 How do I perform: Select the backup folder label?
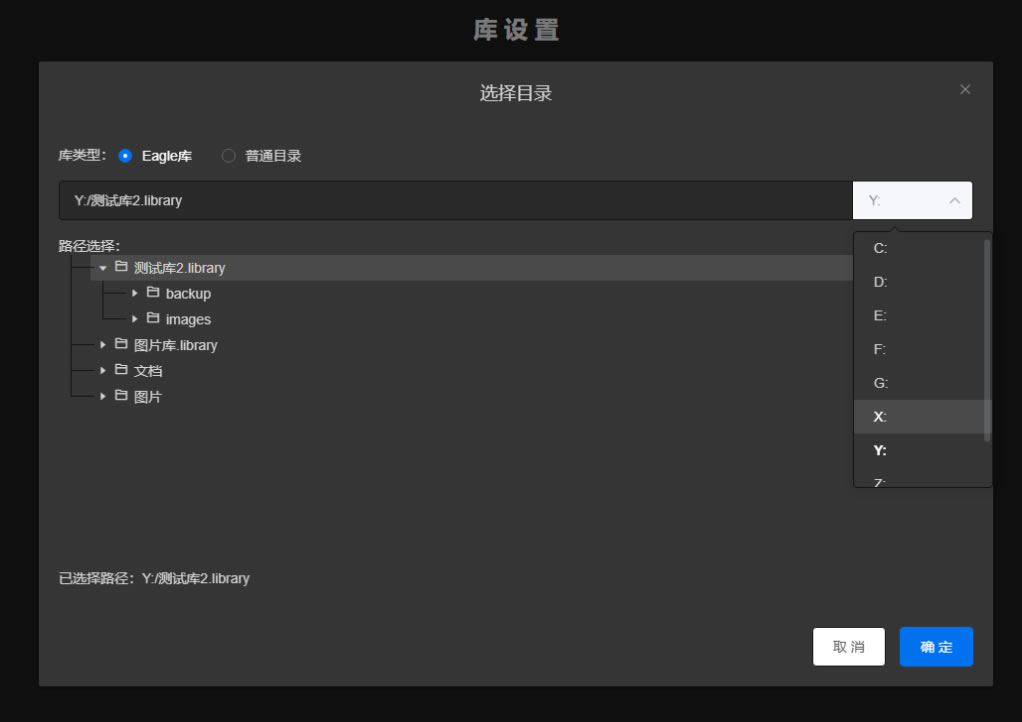click(188, 294)
